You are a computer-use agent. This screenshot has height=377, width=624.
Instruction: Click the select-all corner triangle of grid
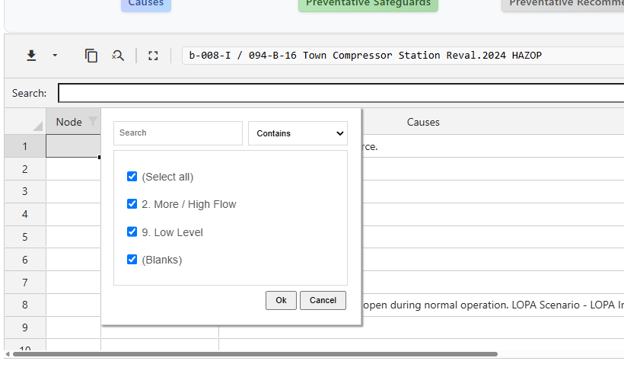[x=37, y=126]
